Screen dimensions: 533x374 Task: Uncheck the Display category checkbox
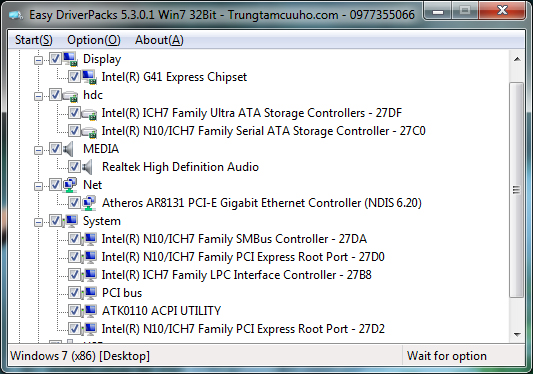click(55, 58)
